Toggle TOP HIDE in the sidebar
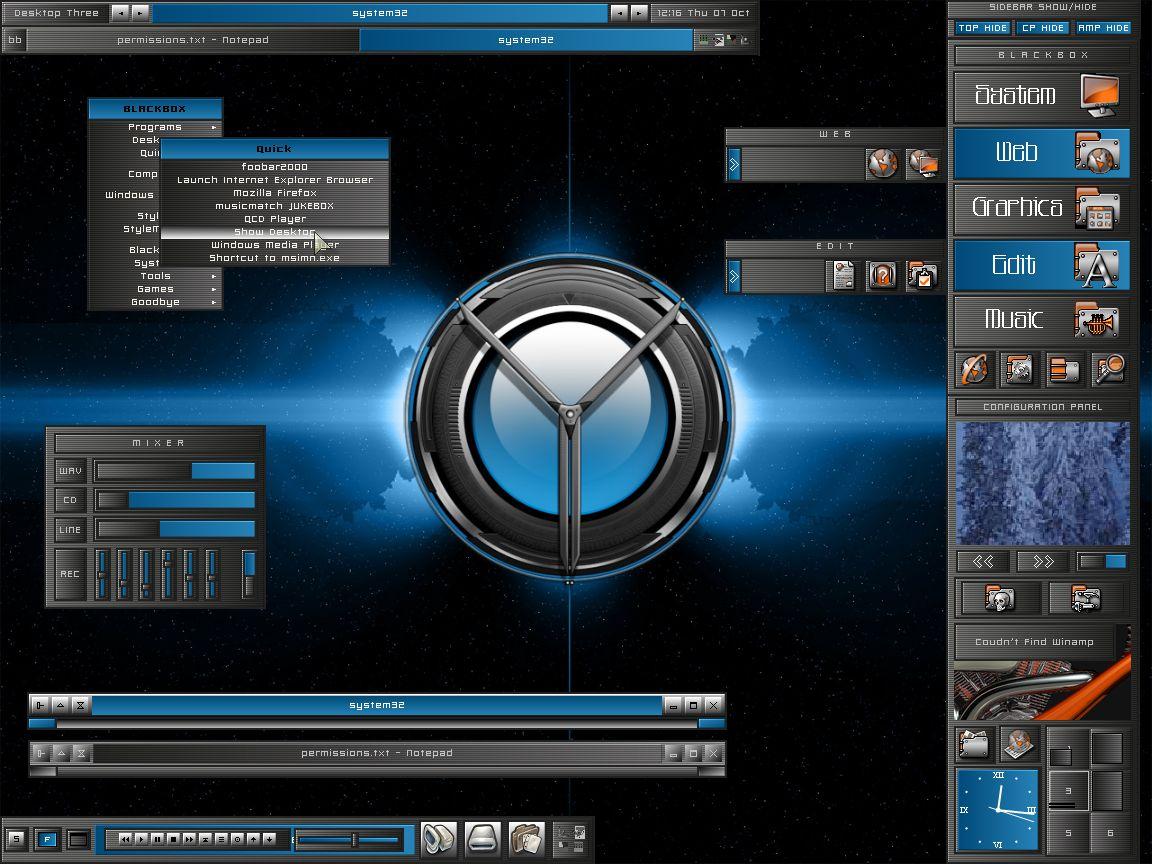1152x864 pixels. click(982, 28)
